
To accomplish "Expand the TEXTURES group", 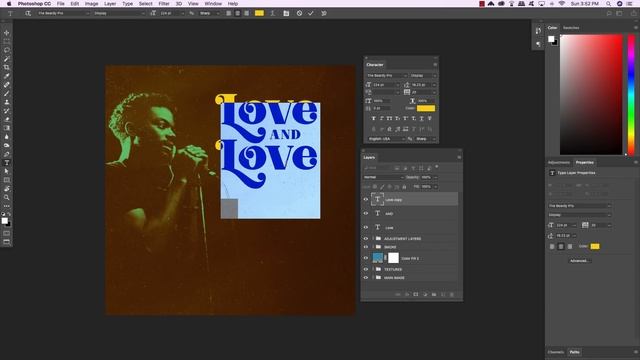I will 373,269.
